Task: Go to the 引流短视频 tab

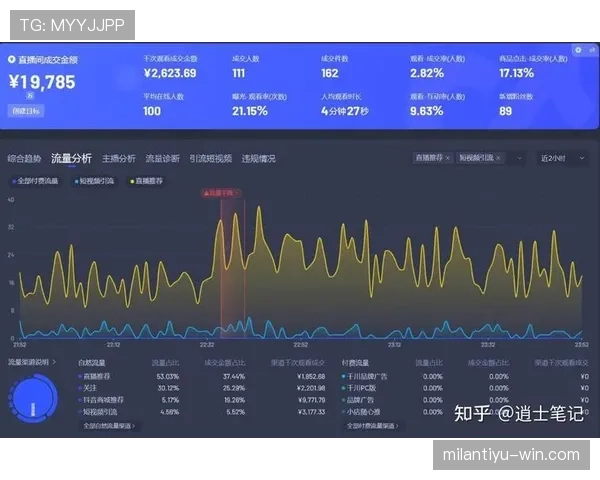Action: (x=210, y=158)
